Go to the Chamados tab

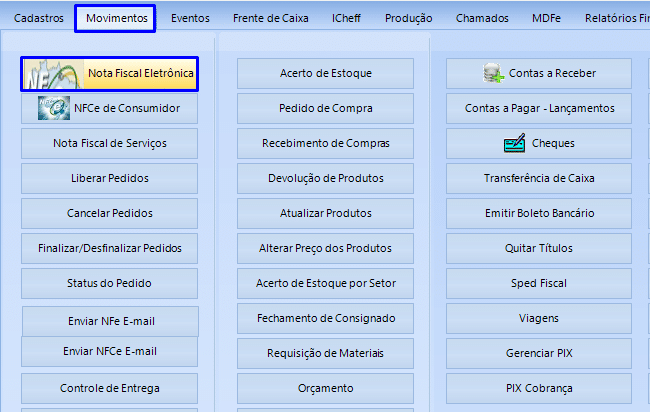point(482,18)
